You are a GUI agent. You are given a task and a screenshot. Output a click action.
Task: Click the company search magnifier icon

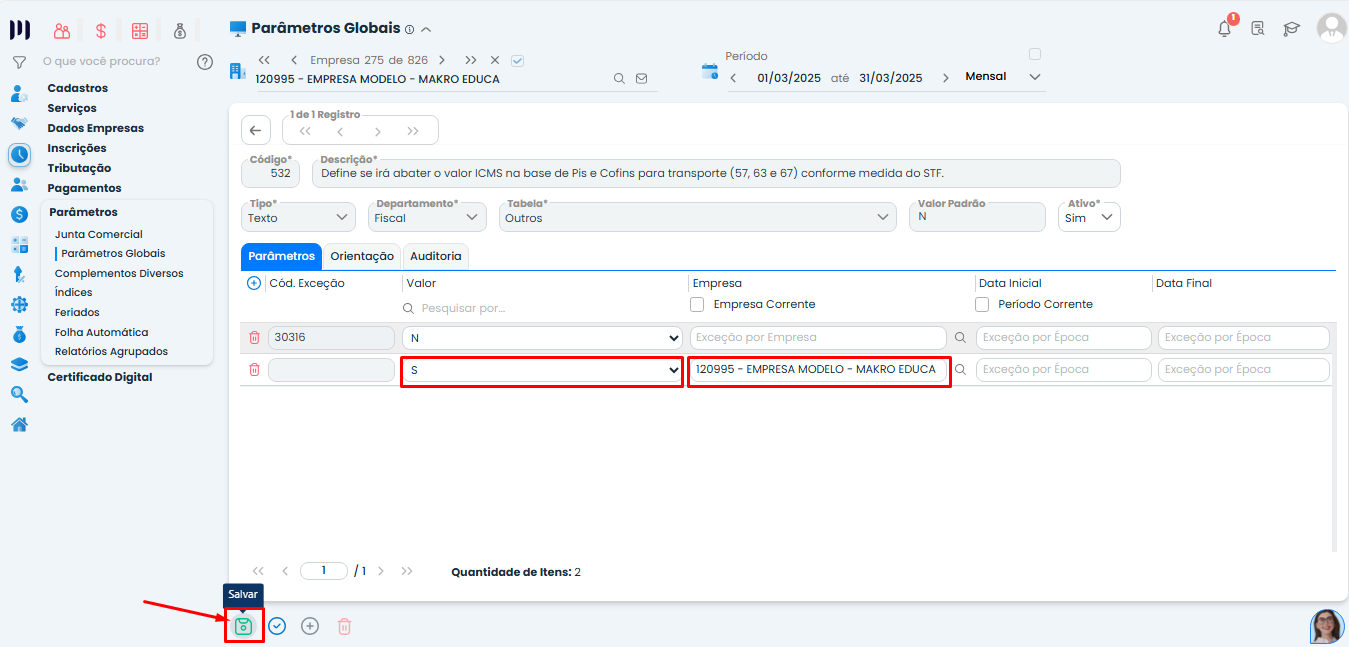(x=619, y=78)
